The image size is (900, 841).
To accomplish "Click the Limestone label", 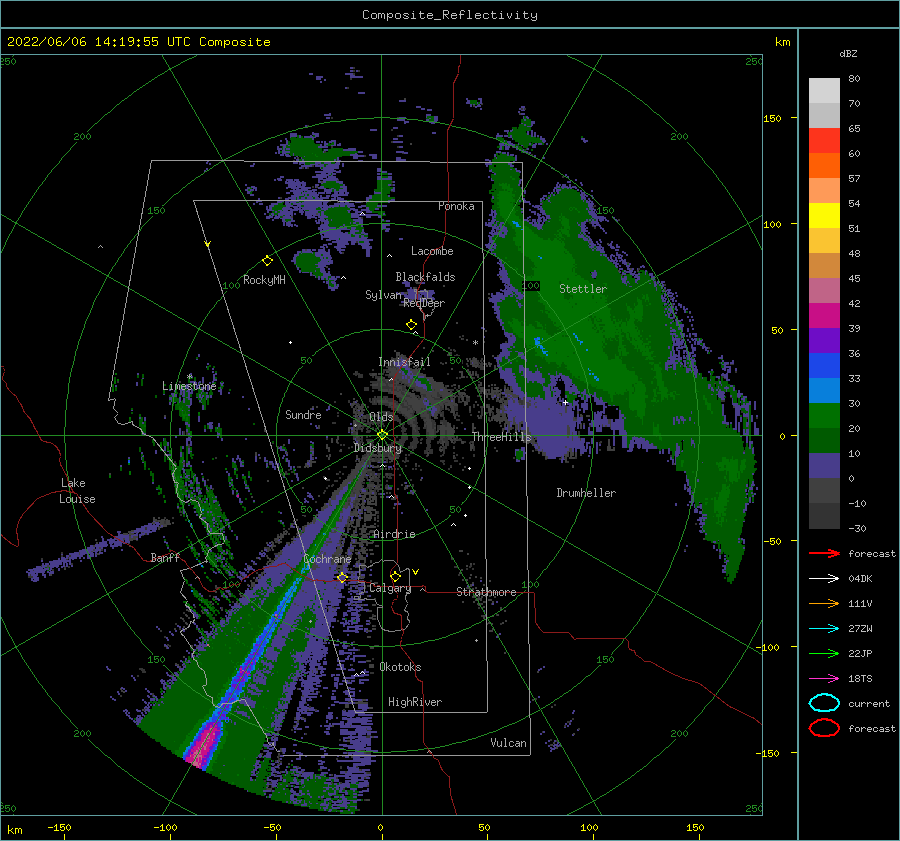I will (x=189, y=386).
